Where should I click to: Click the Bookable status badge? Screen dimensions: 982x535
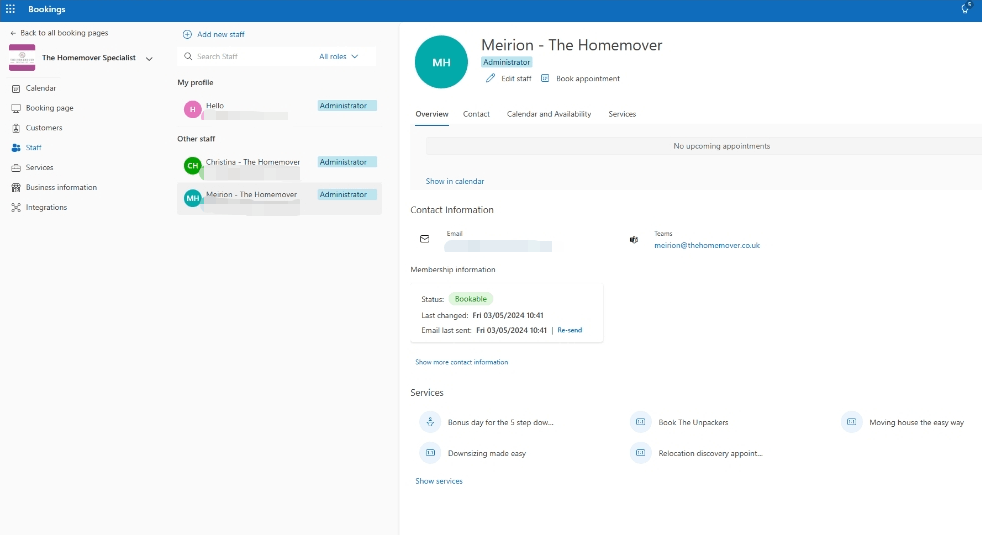tap(470, 299)
